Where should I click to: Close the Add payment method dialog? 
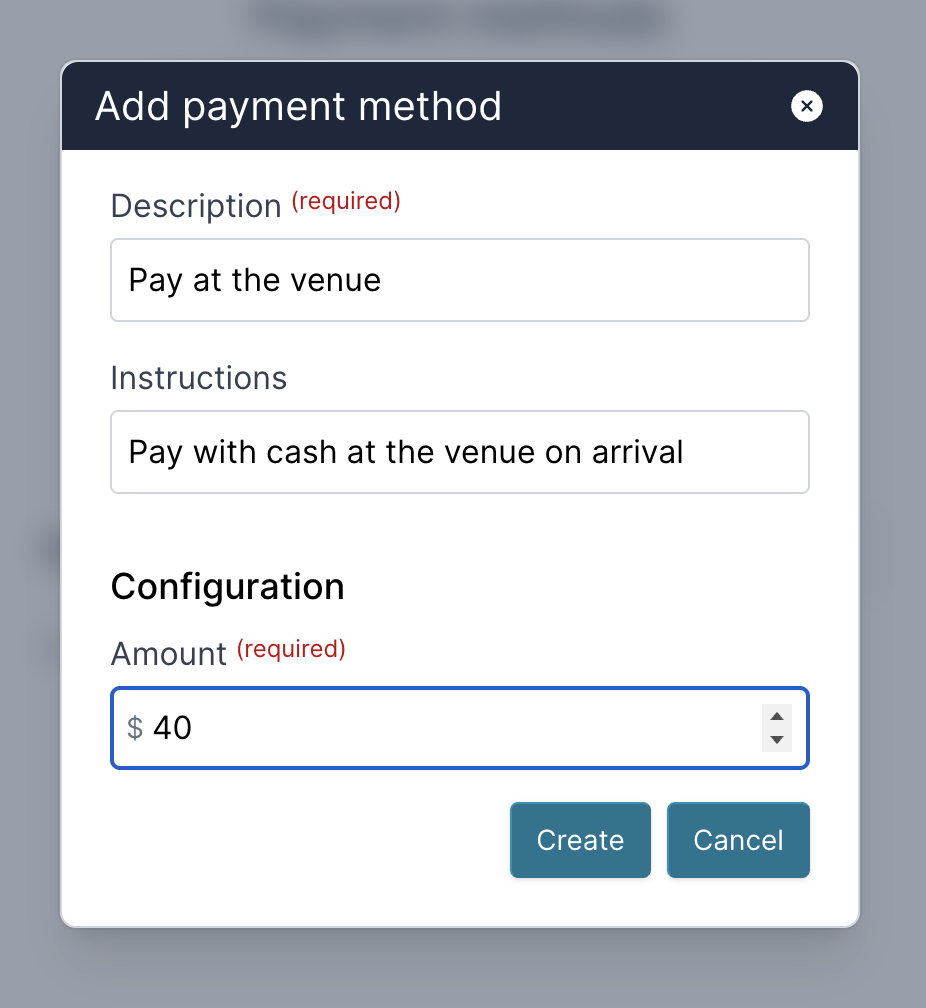pos(806,106)
